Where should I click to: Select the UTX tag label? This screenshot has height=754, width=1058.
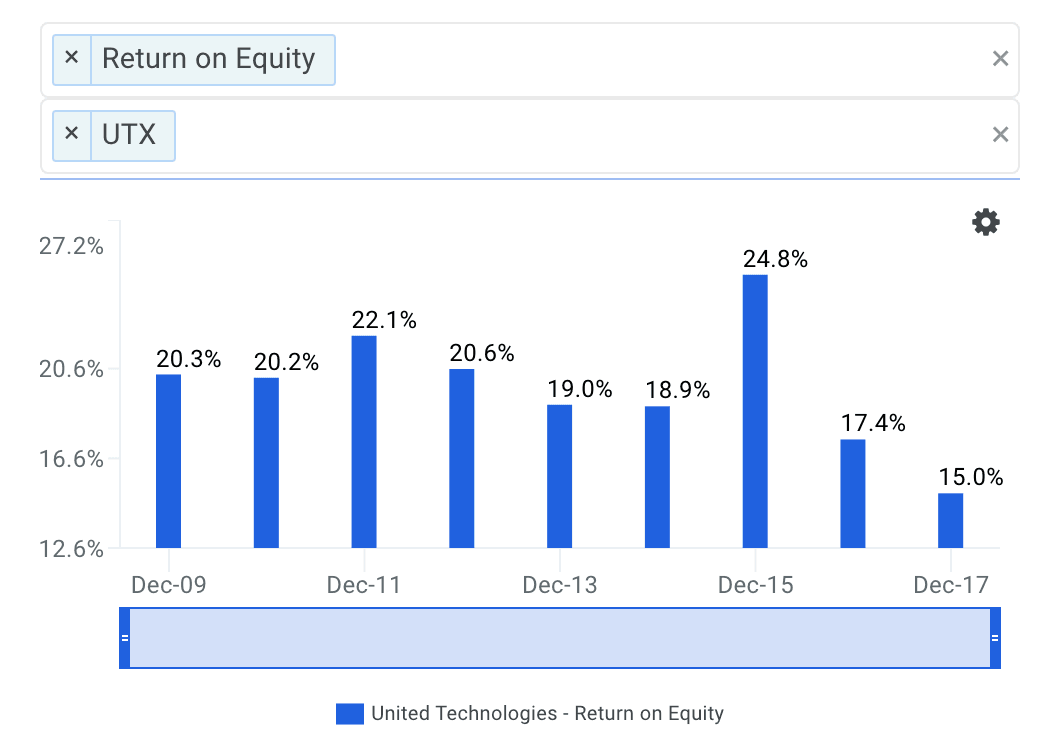130,135
